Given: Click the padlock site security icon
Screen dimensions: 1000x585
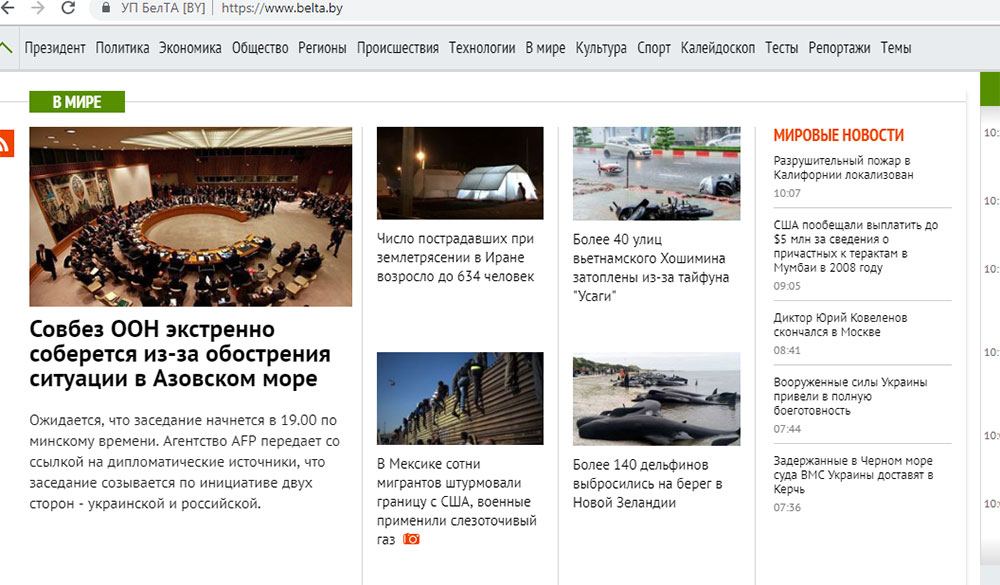Looking at the screenshot, I should coord(107,8).
